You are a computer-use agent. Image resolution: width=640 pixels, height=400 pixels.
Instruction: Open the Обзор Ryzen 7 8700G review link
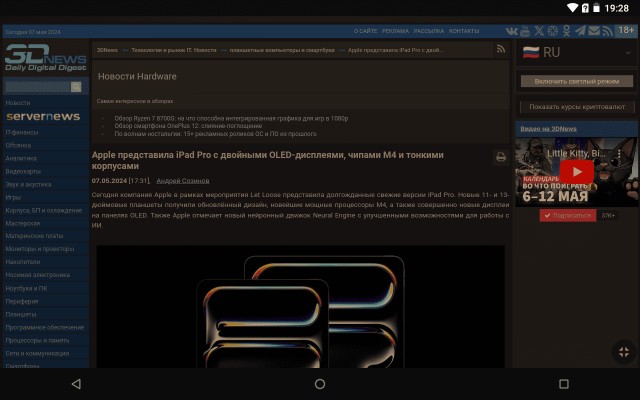(231, 118)
